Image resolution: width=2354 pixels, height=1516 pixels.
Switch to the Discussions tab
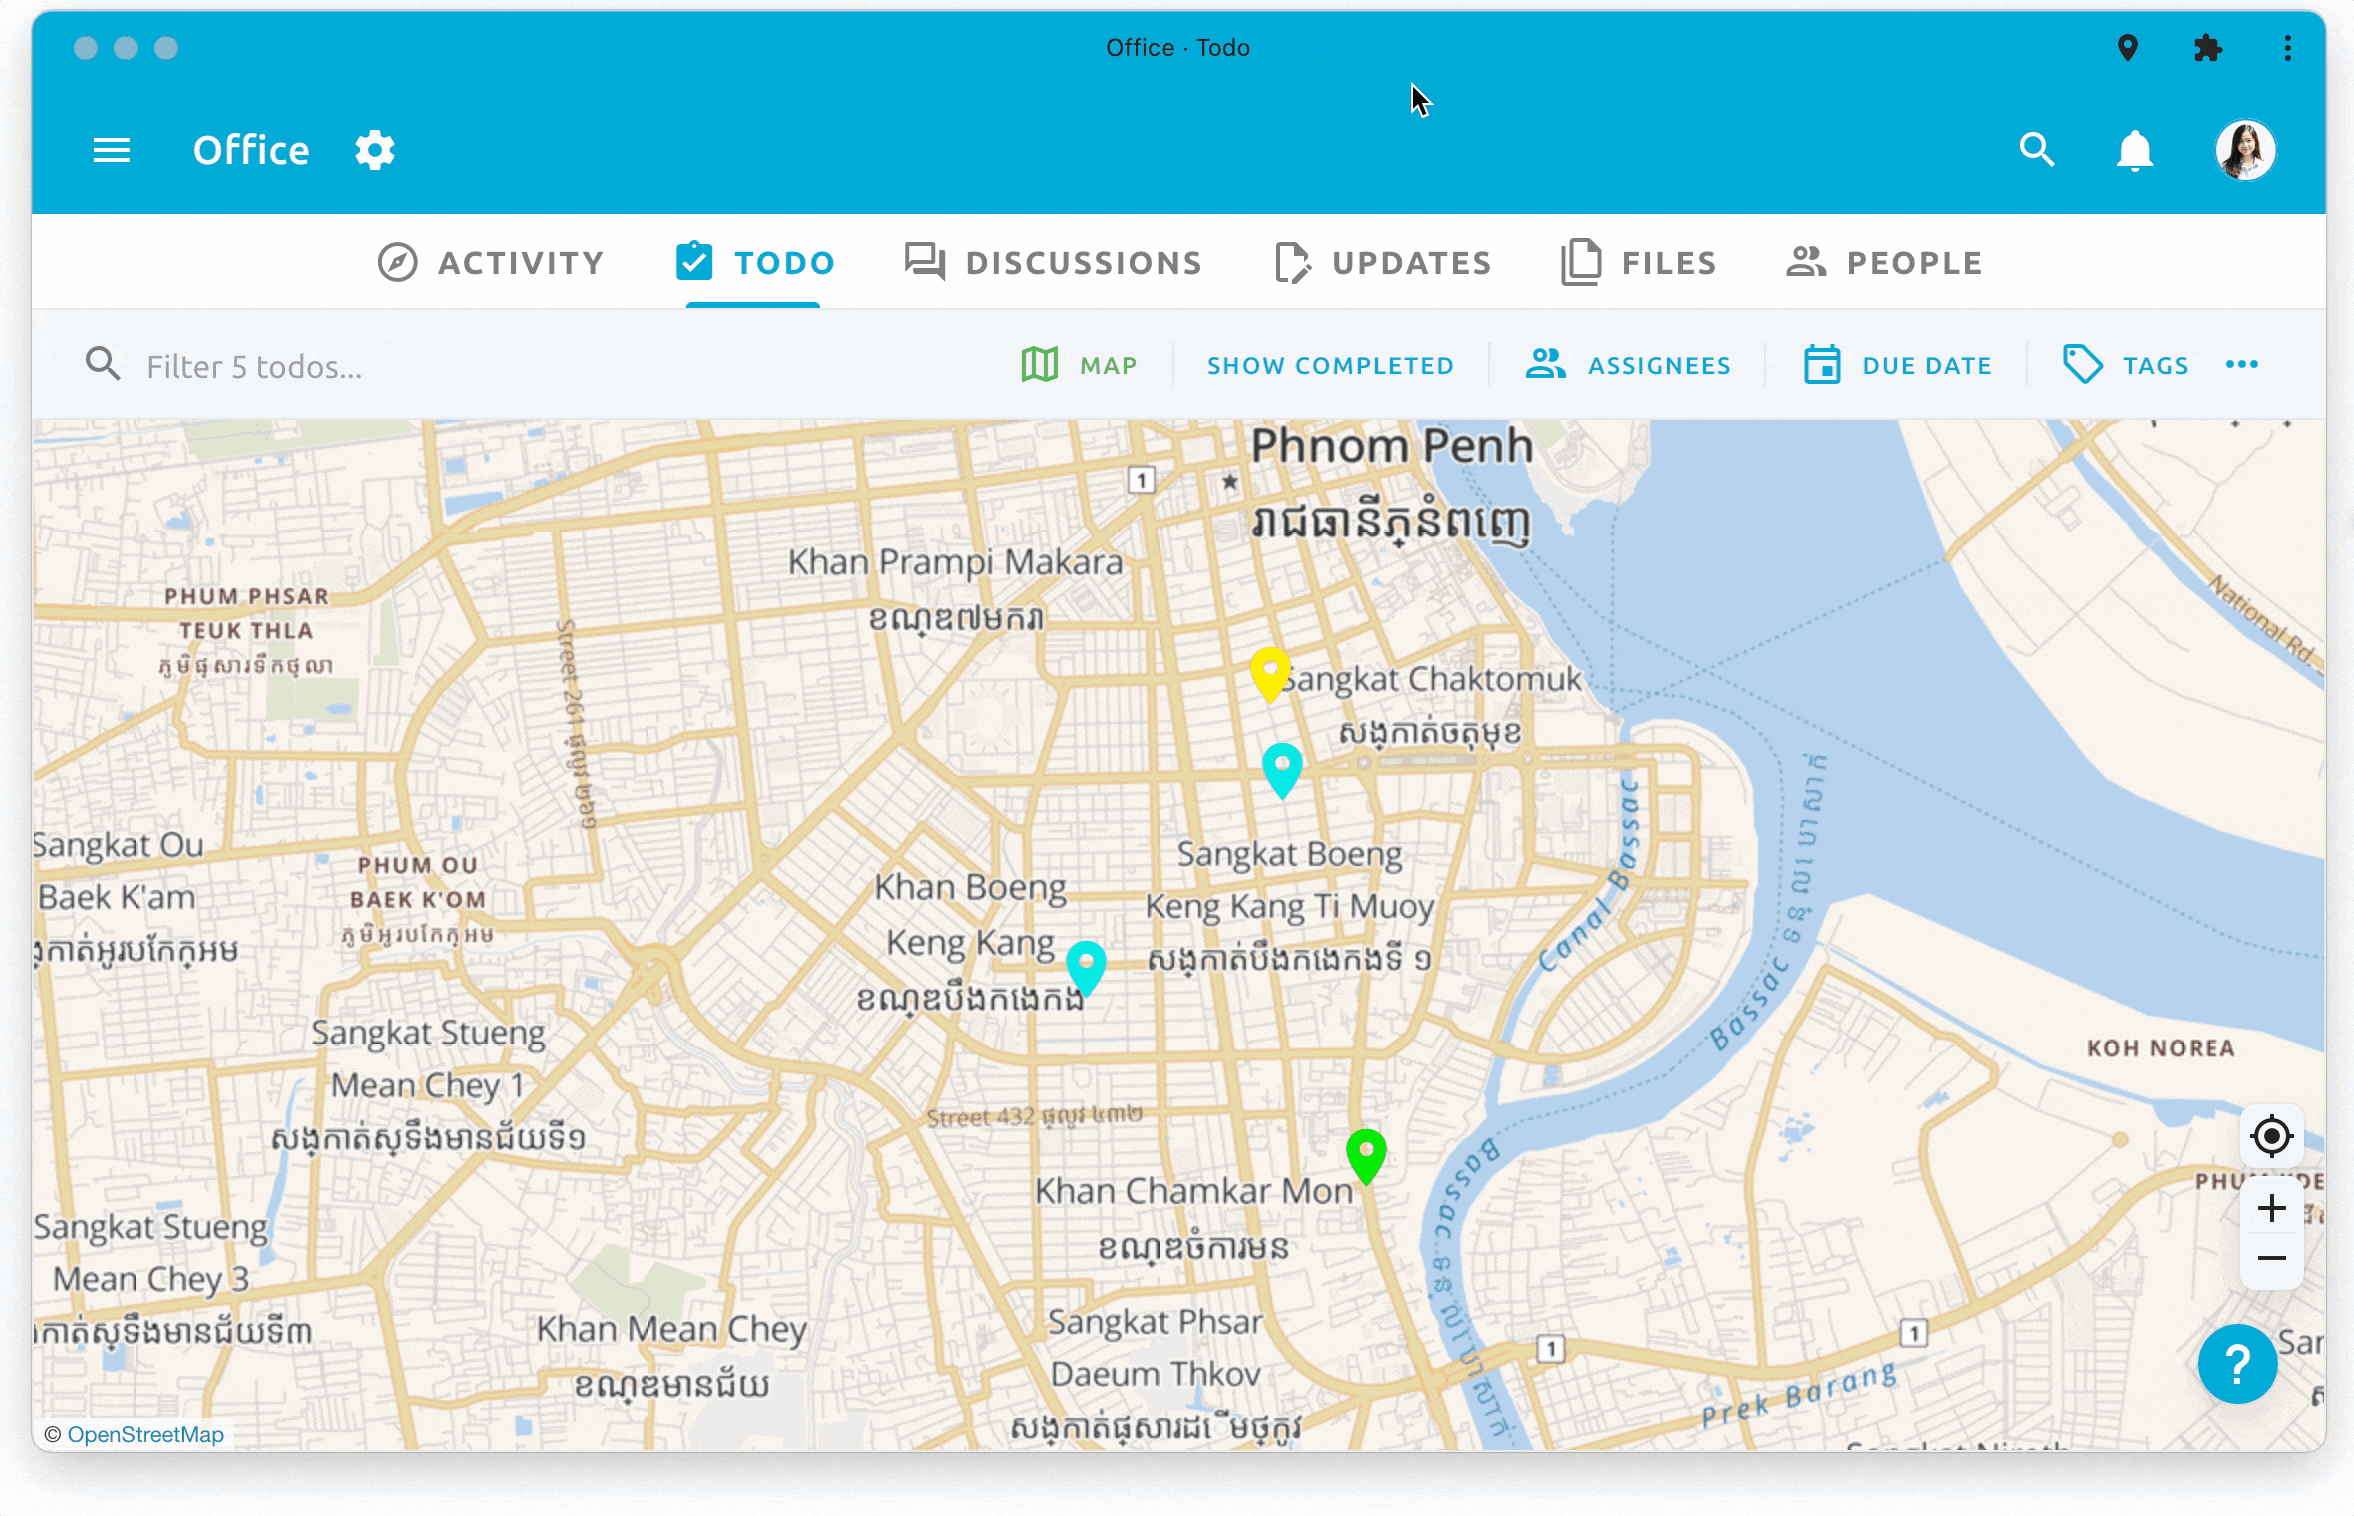point(1053,262)
